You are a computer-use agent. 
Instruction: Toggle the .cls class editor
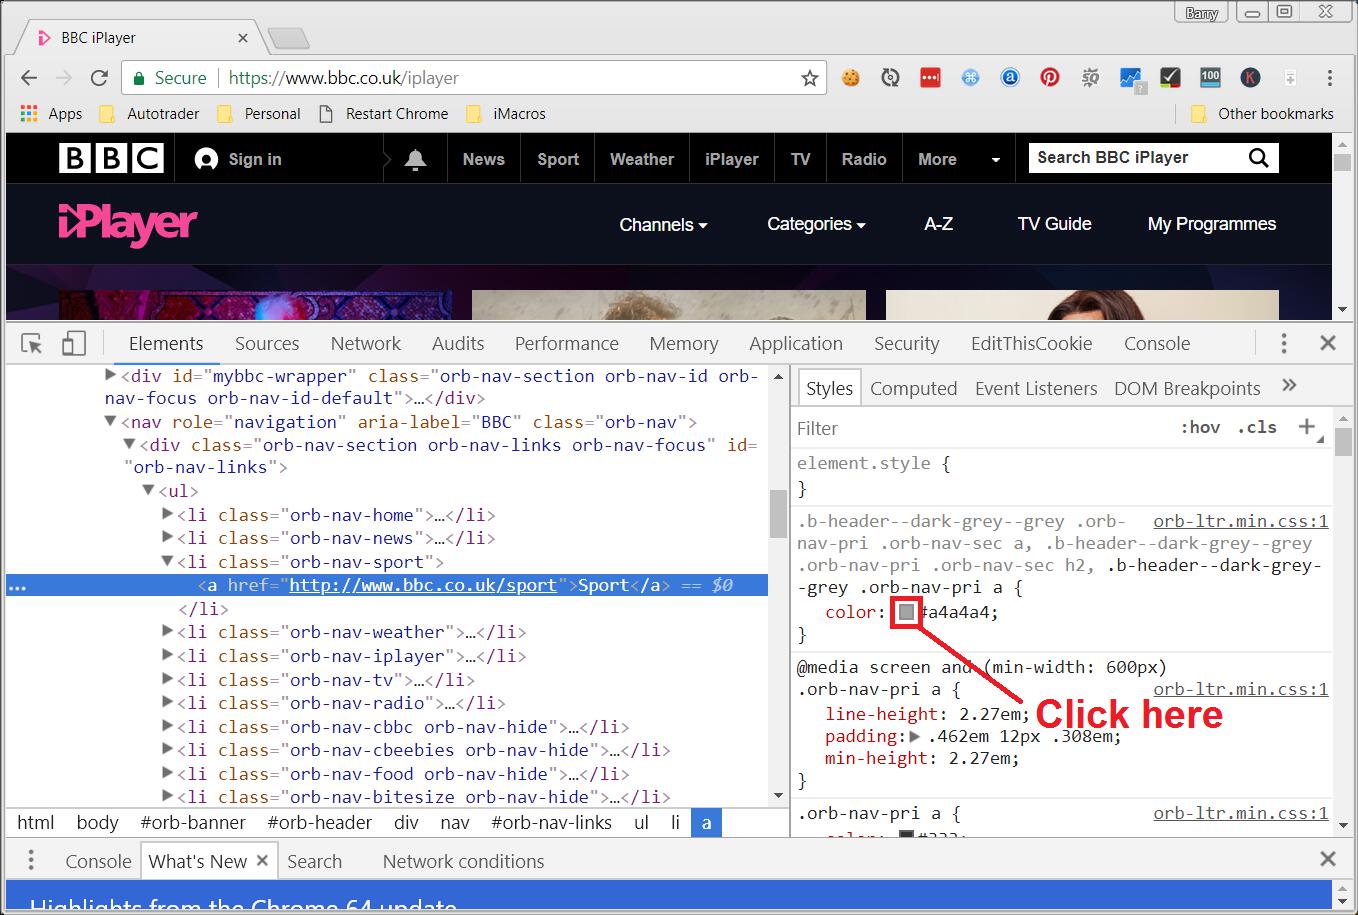[1257, 427]
